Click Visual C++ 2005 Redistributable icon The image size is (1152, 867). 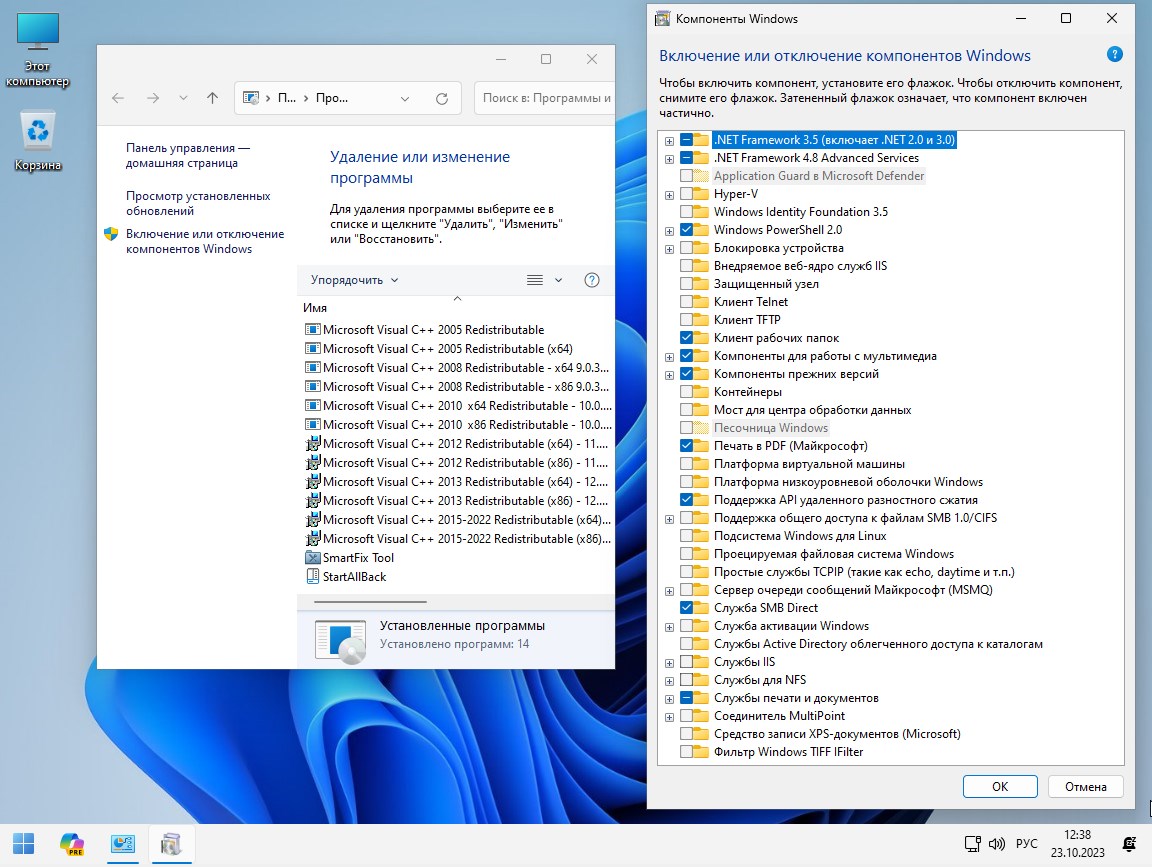(x=312, y=330)
